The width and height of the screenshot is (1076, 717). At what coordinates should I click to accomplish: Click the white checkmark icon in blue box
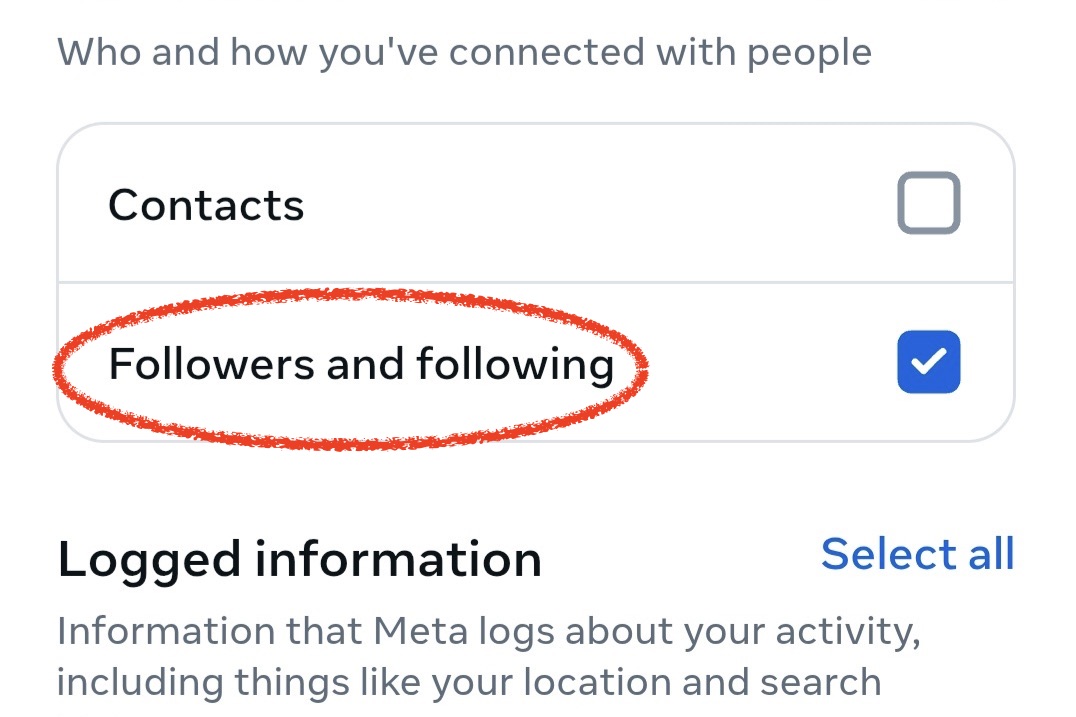point(928,362)
